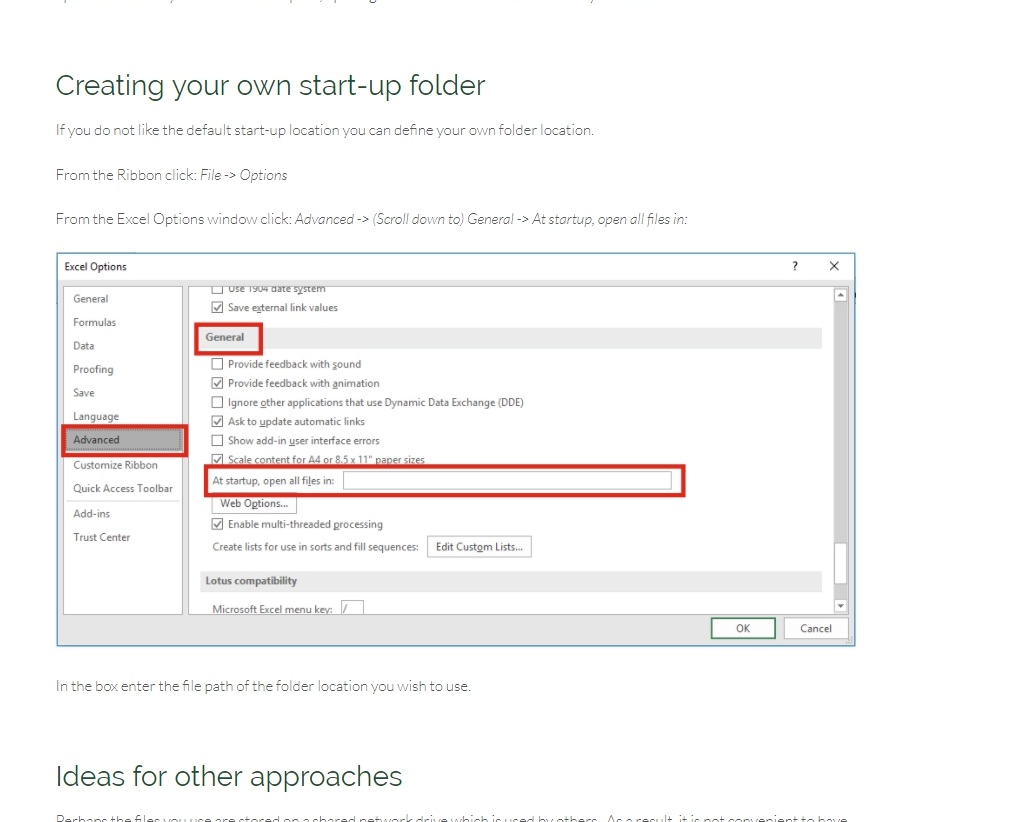Click the 'Excel Options' dialog title text
Screen dimensions: 1015x822
pyautogui.click(x=95, y=267)
